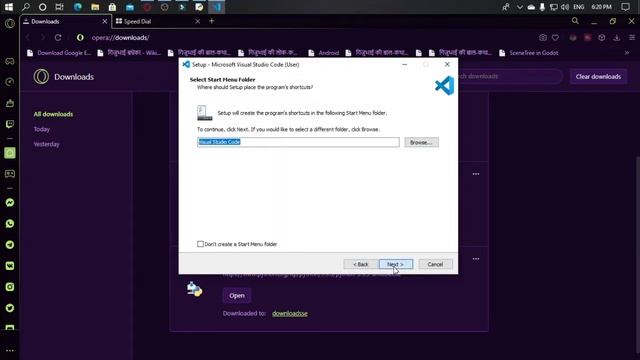Open sidebar setup three-dots at bottom
640x360 pixels.
10,350
